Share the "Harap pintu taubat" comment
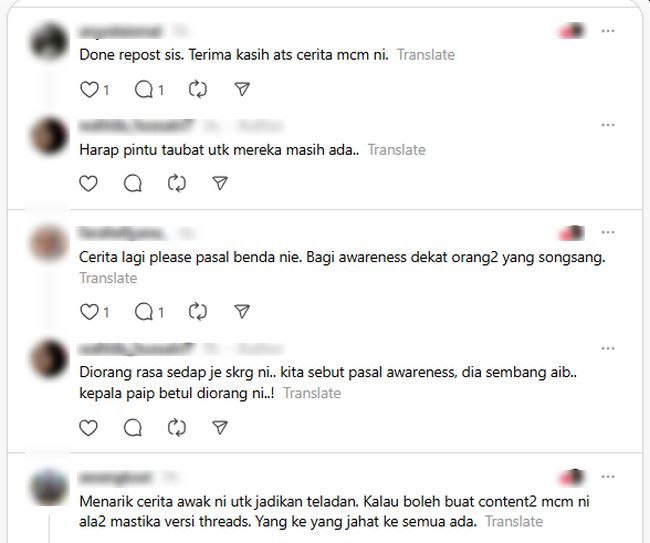The image size is (650, 543). 220,183
